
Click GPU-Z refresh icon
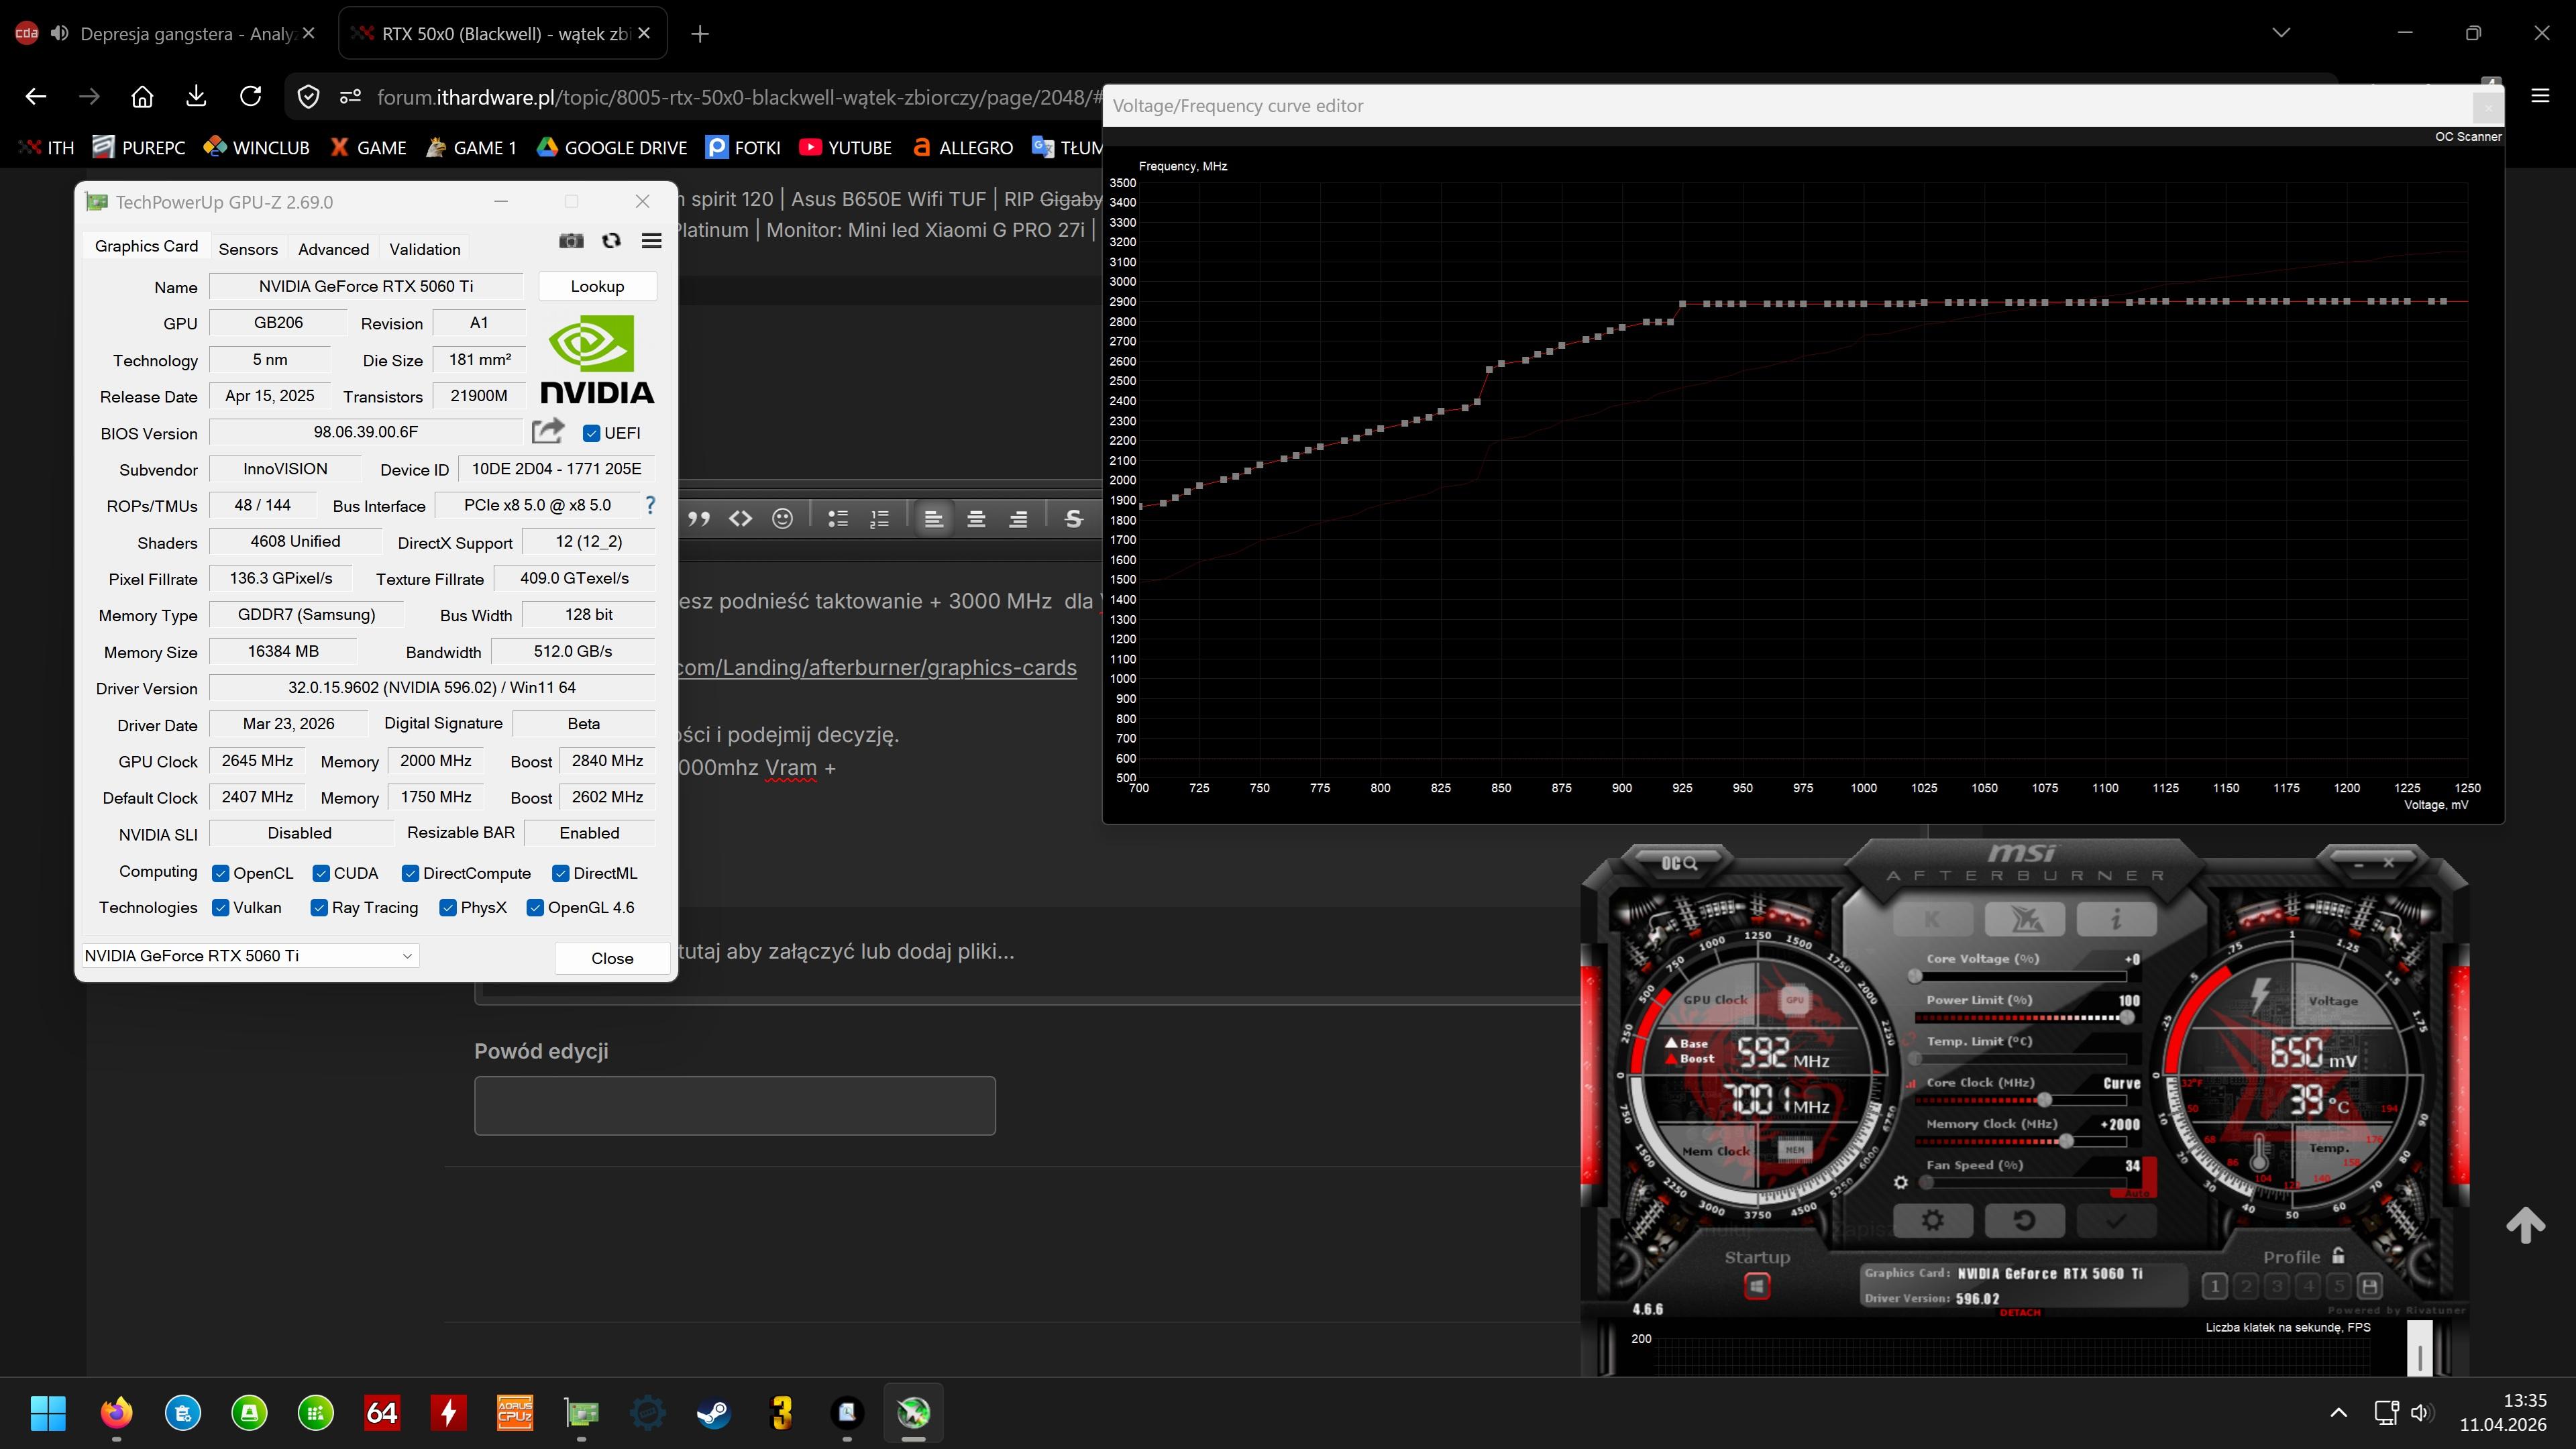(611, 240)
